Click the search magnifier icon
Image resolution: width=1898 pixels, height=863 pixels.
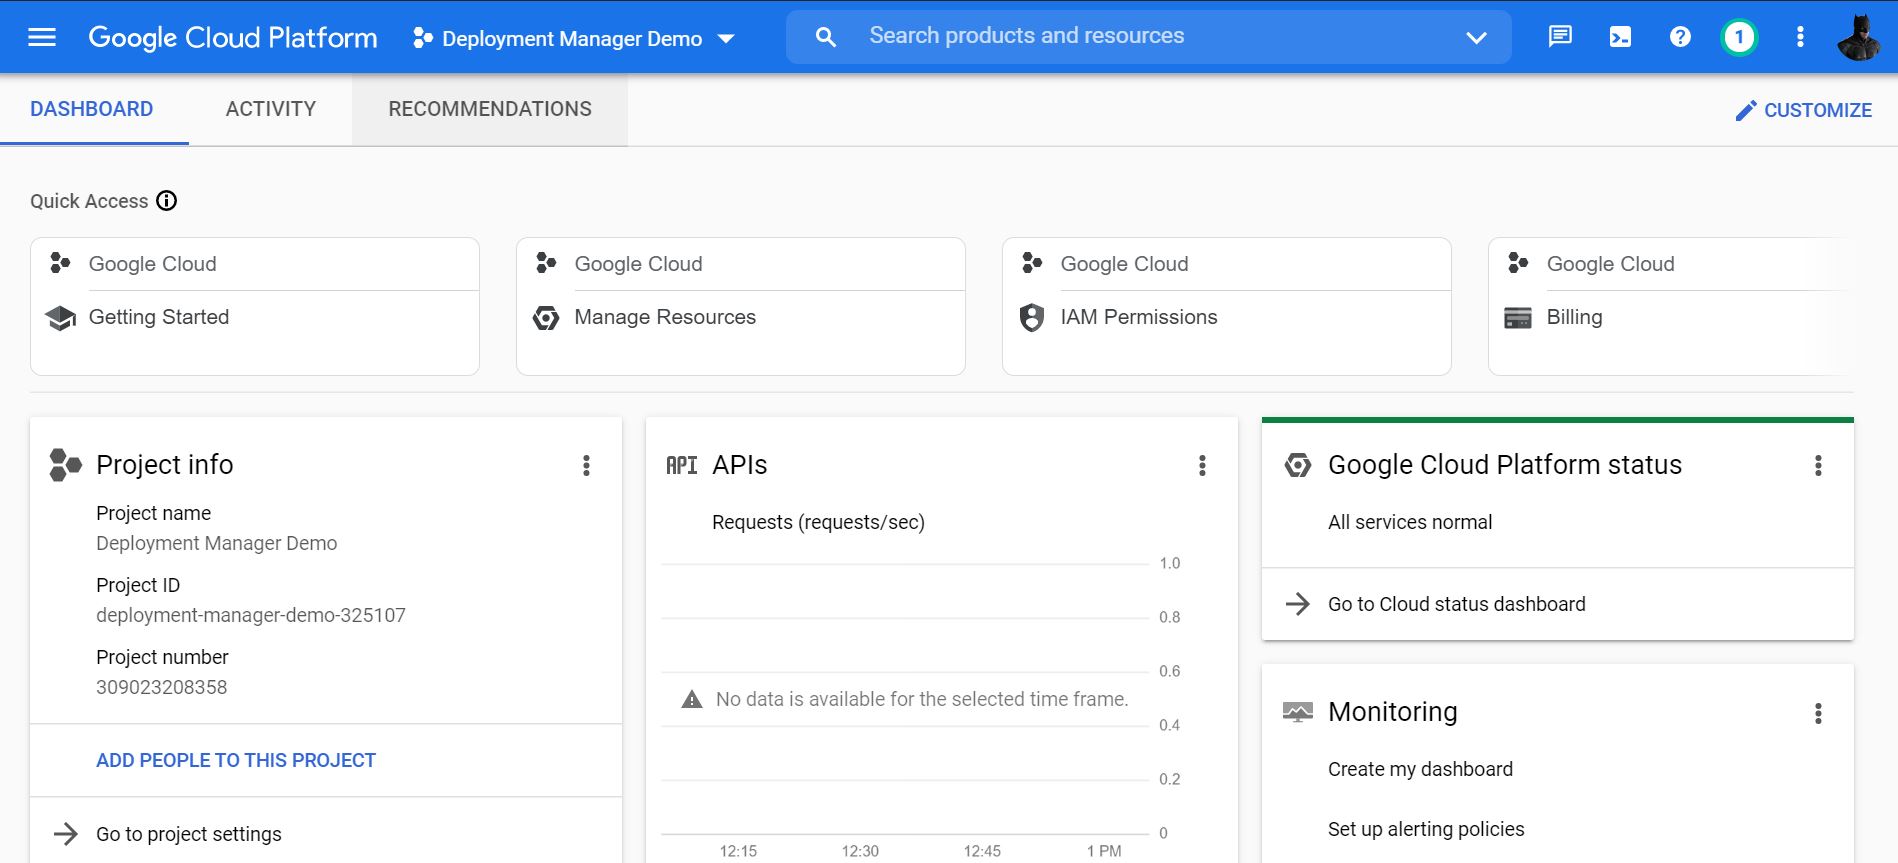click(825, 37)
